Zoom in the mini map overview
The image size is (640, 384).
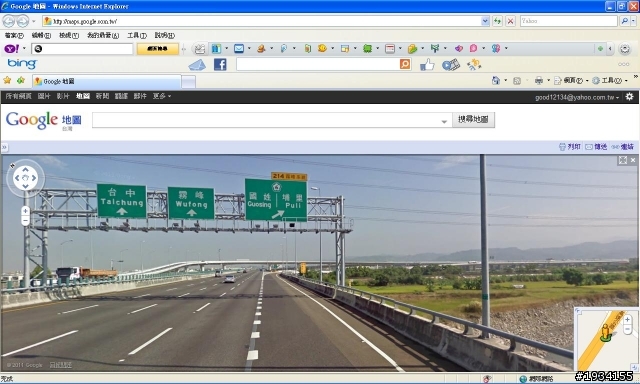click(627, 320)
